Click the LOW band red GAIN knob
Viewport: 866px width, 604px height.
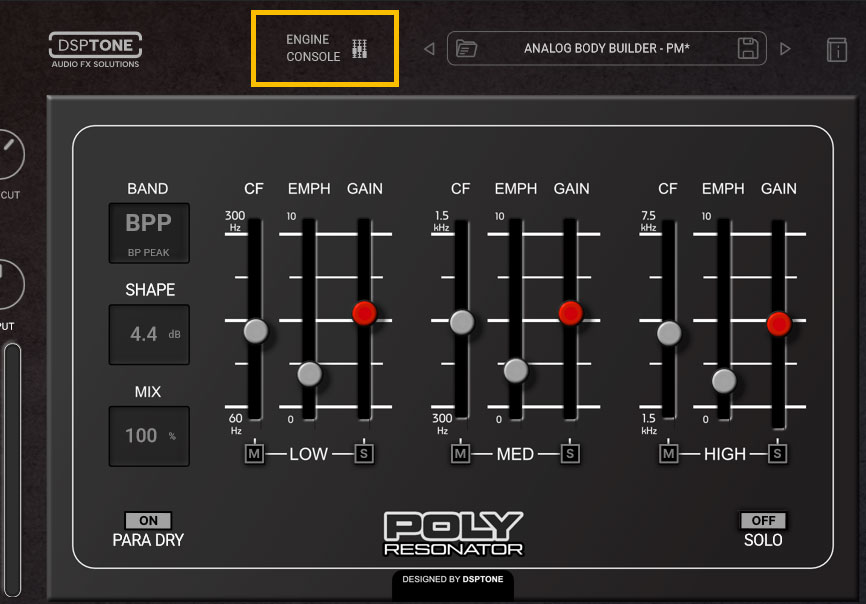tap(365, 313)
